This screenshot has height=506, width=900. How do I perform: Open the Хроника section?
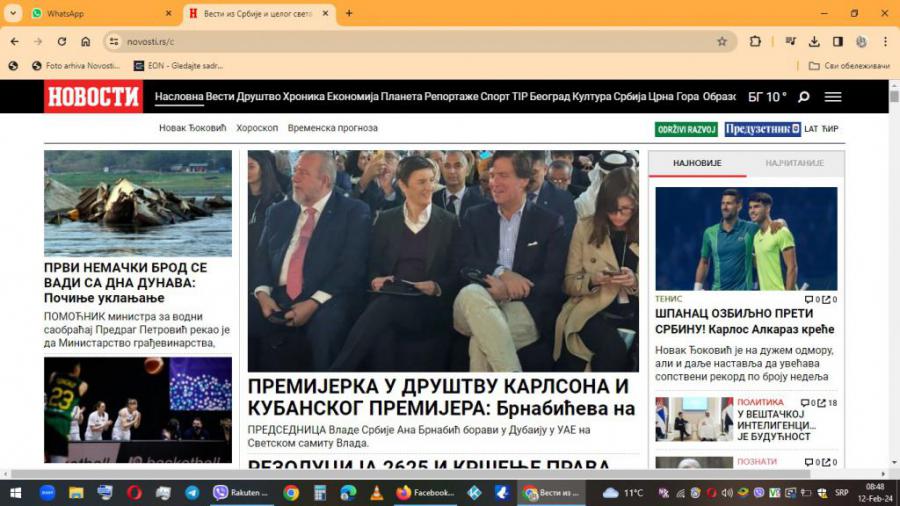304,96
